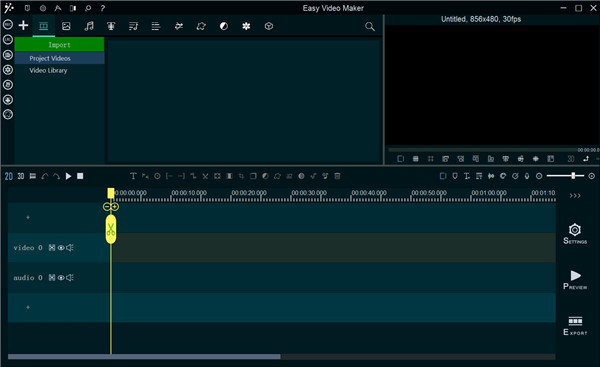Viewport: 600px width, 367px height.
Task: Click the Export button
Action: 575,326
